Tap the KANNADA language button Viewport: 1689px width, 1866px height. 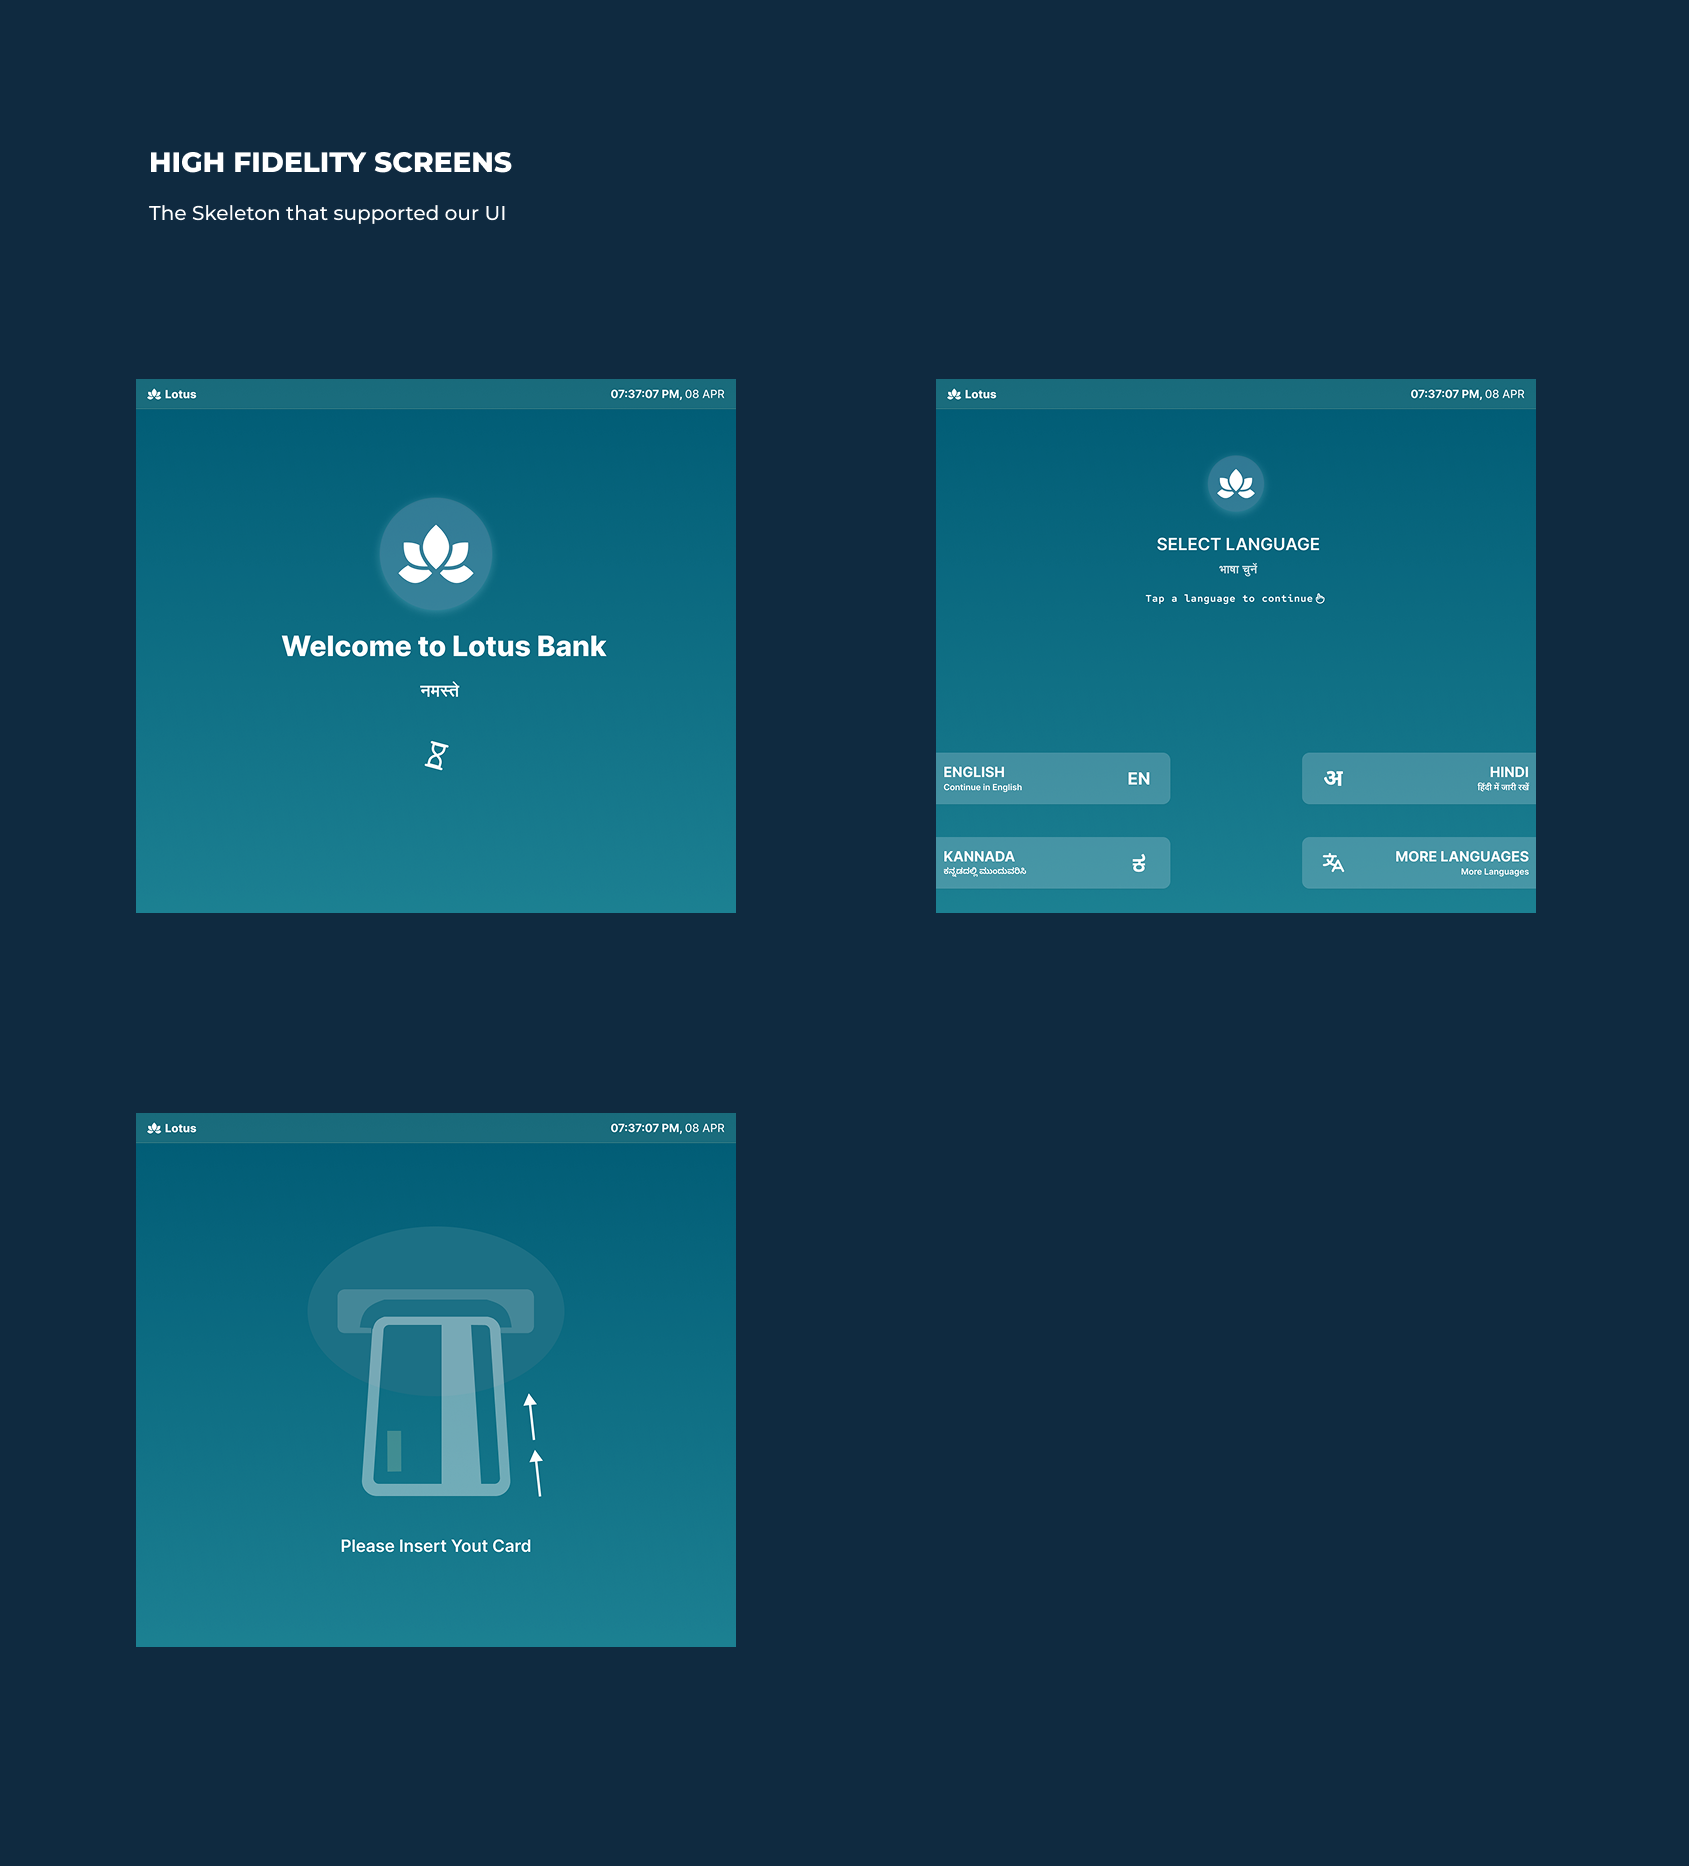[x=1053, y=862]
